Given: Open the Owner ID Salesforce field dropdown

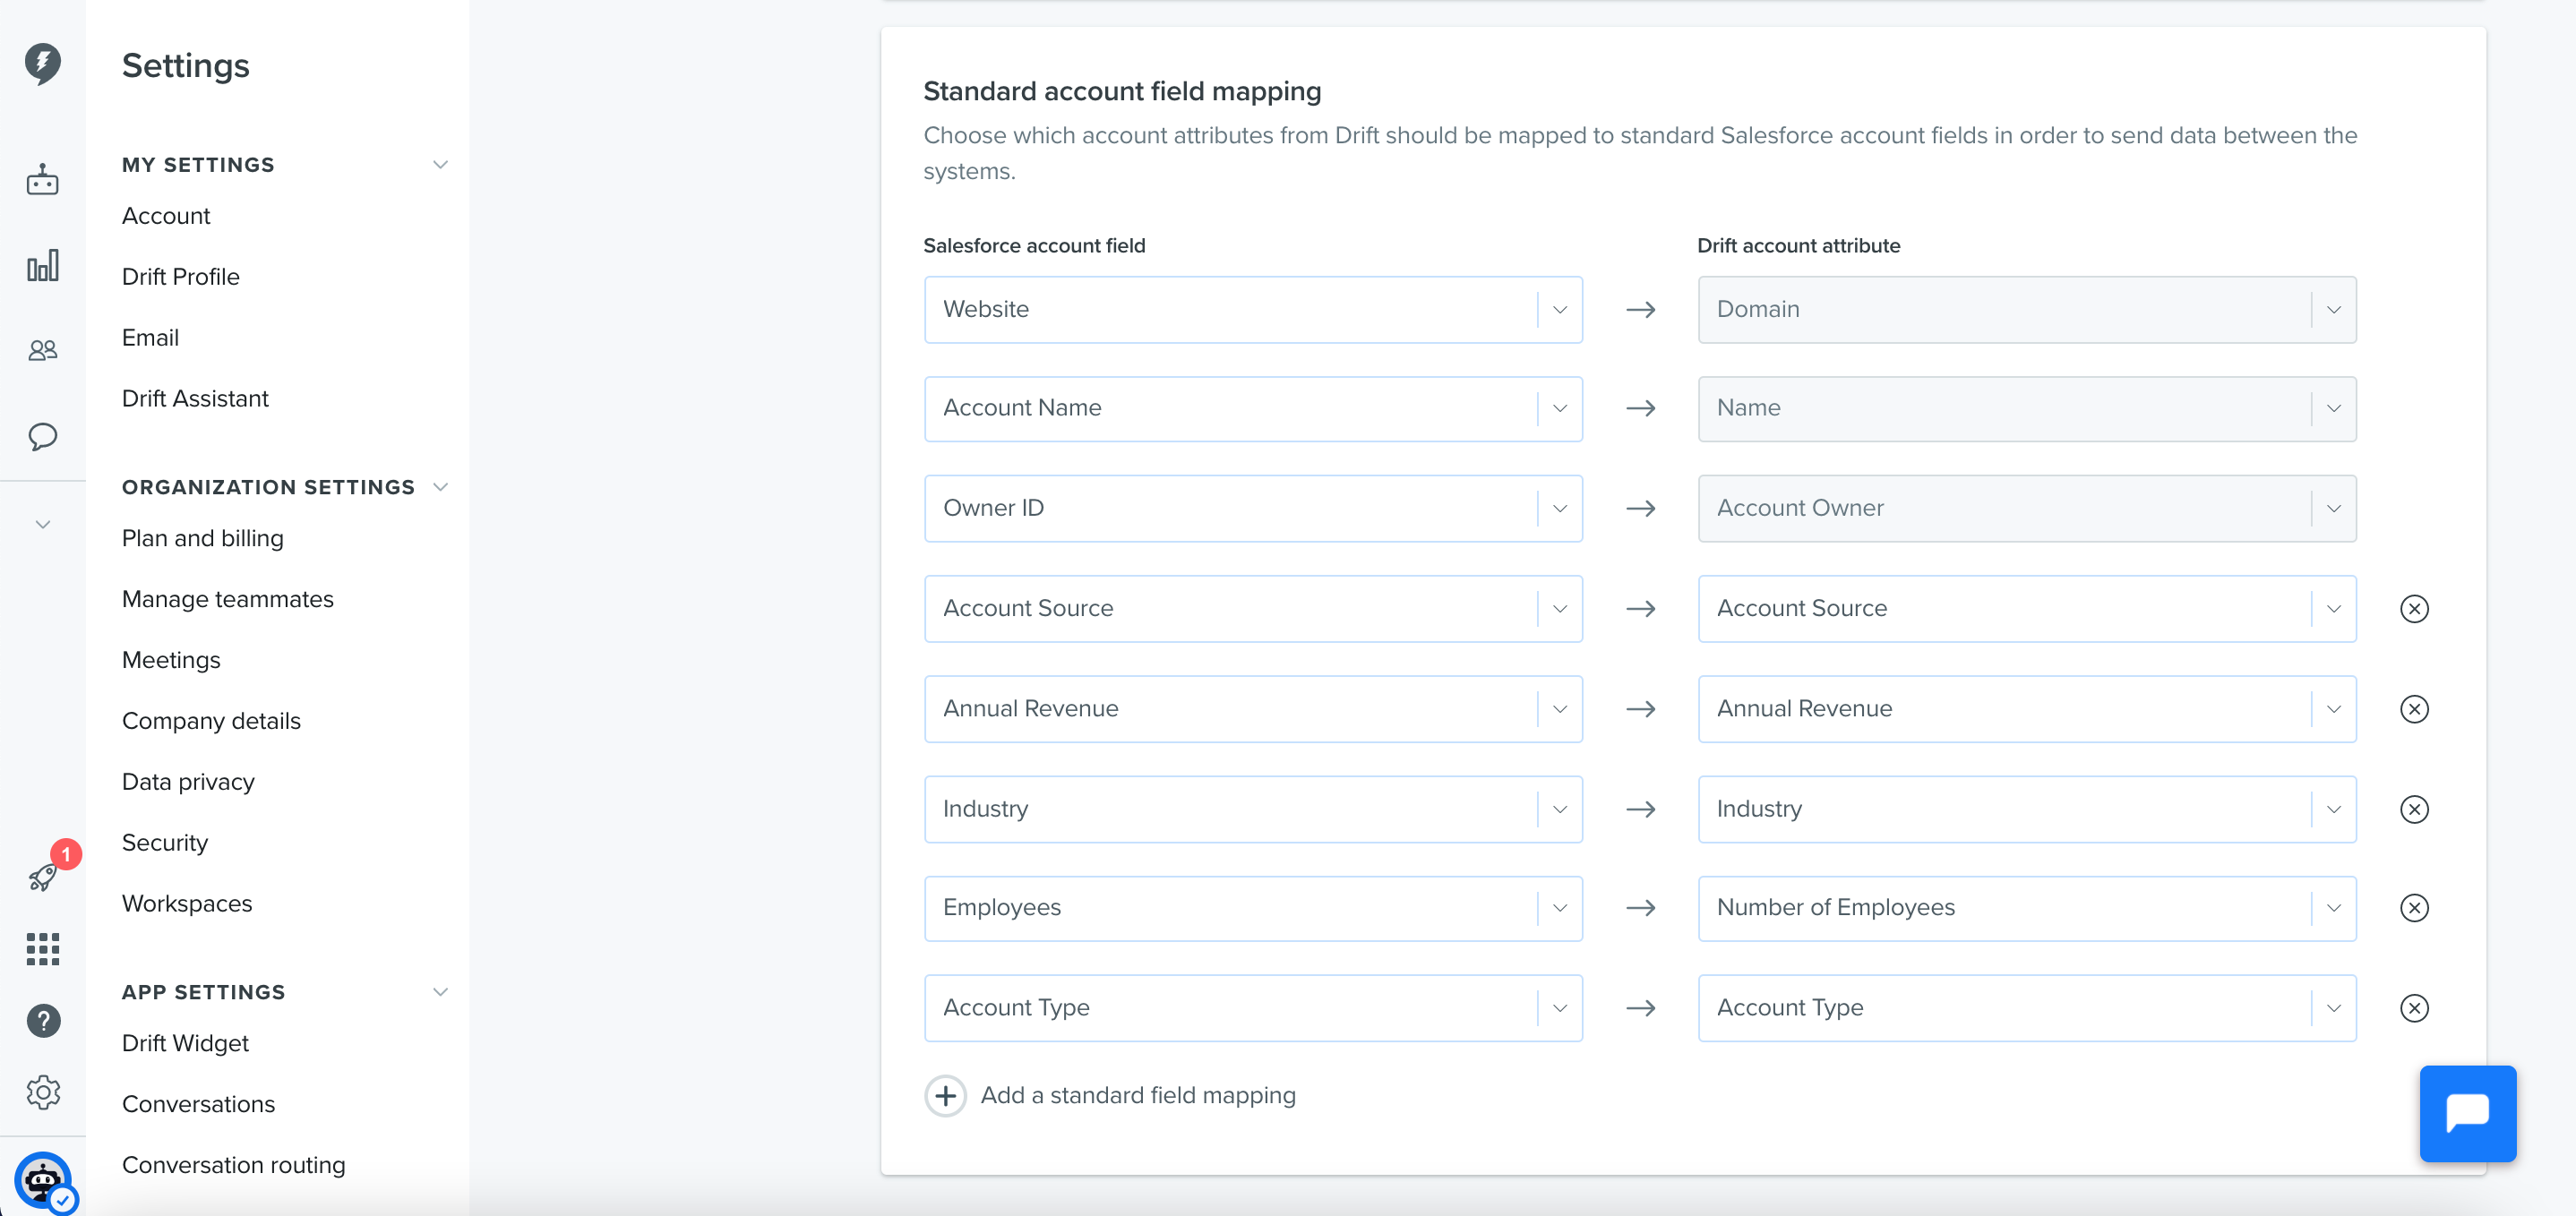Looking at the screenshot, I should tap(1253, 509).
